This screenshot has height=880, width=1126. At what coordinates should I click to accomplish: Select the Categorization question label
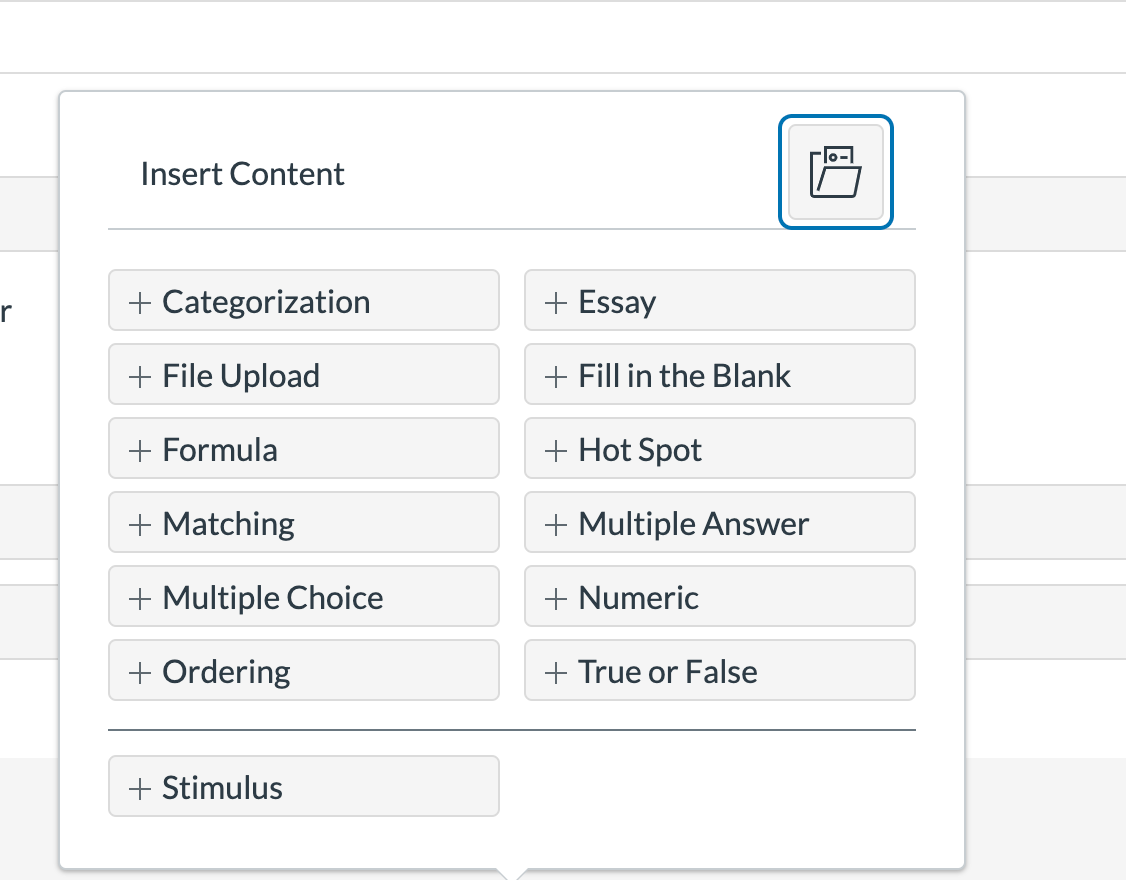click(x=266, y=302)
